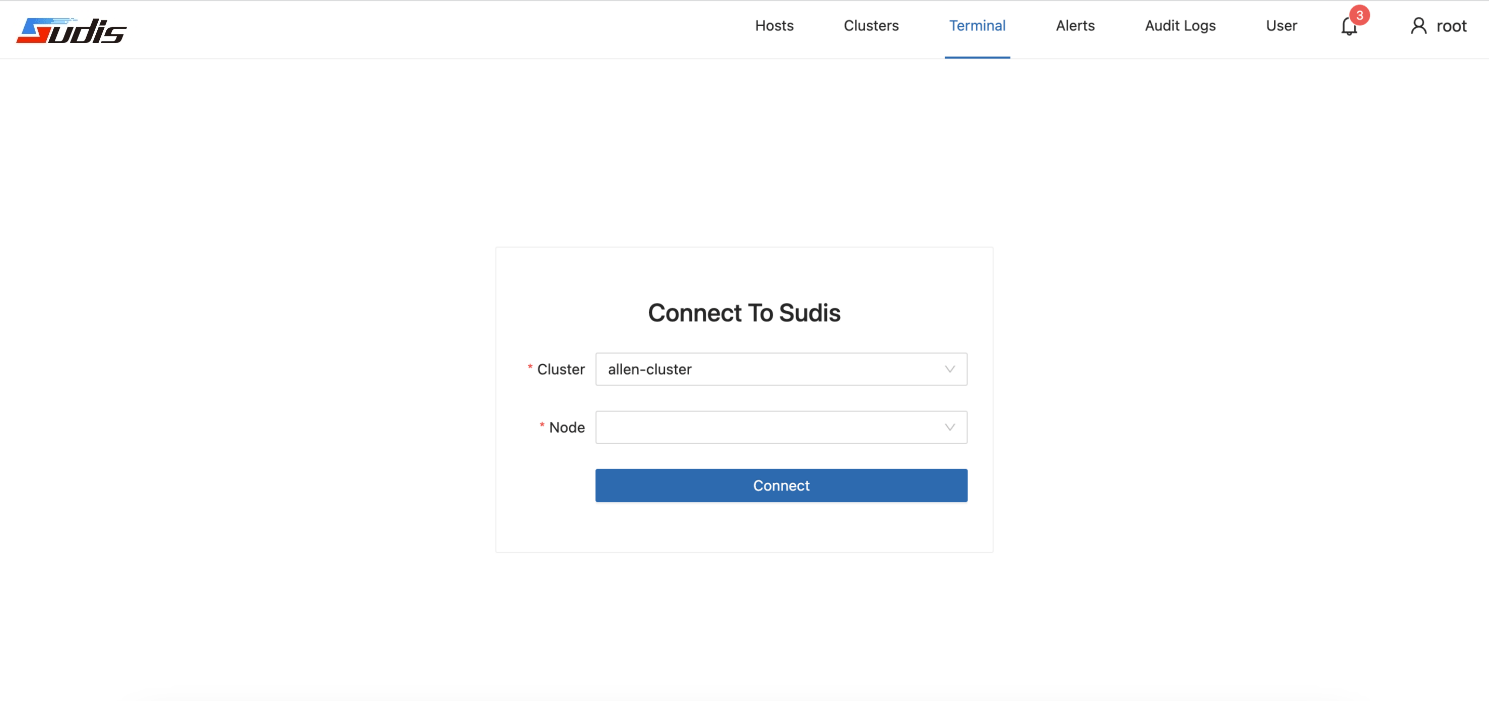Select the Terminal tab
1489x701 pixels.
pos(977,26)
